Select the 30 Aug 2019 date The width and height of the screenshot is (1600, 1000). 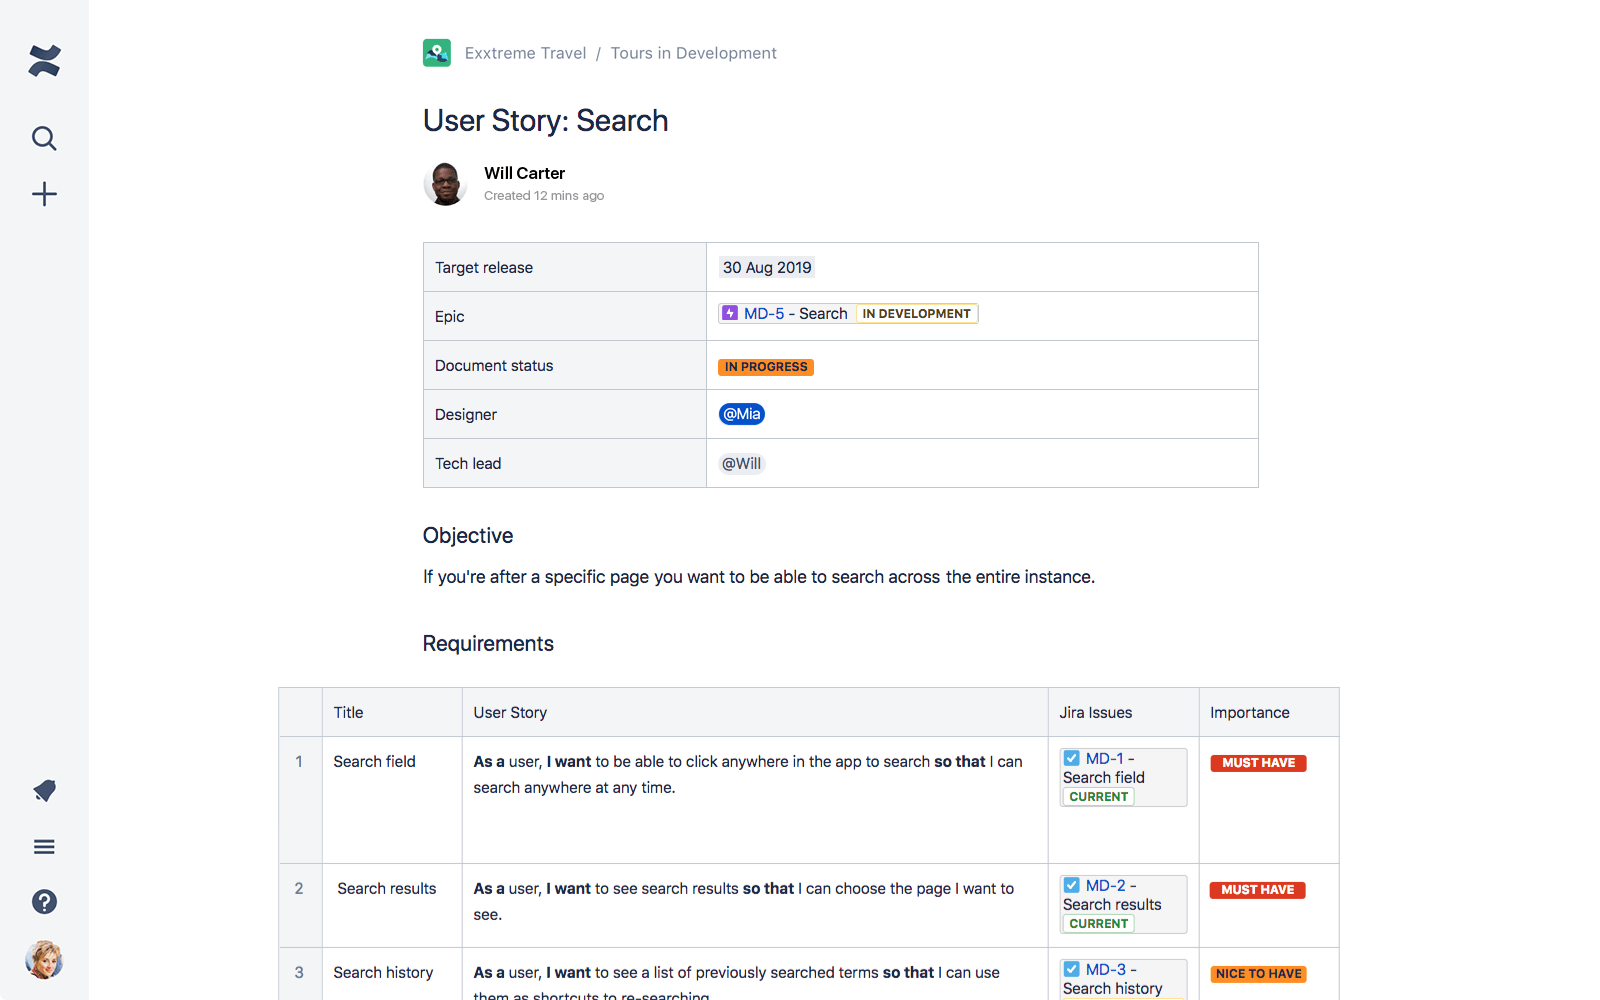(767, 268)
